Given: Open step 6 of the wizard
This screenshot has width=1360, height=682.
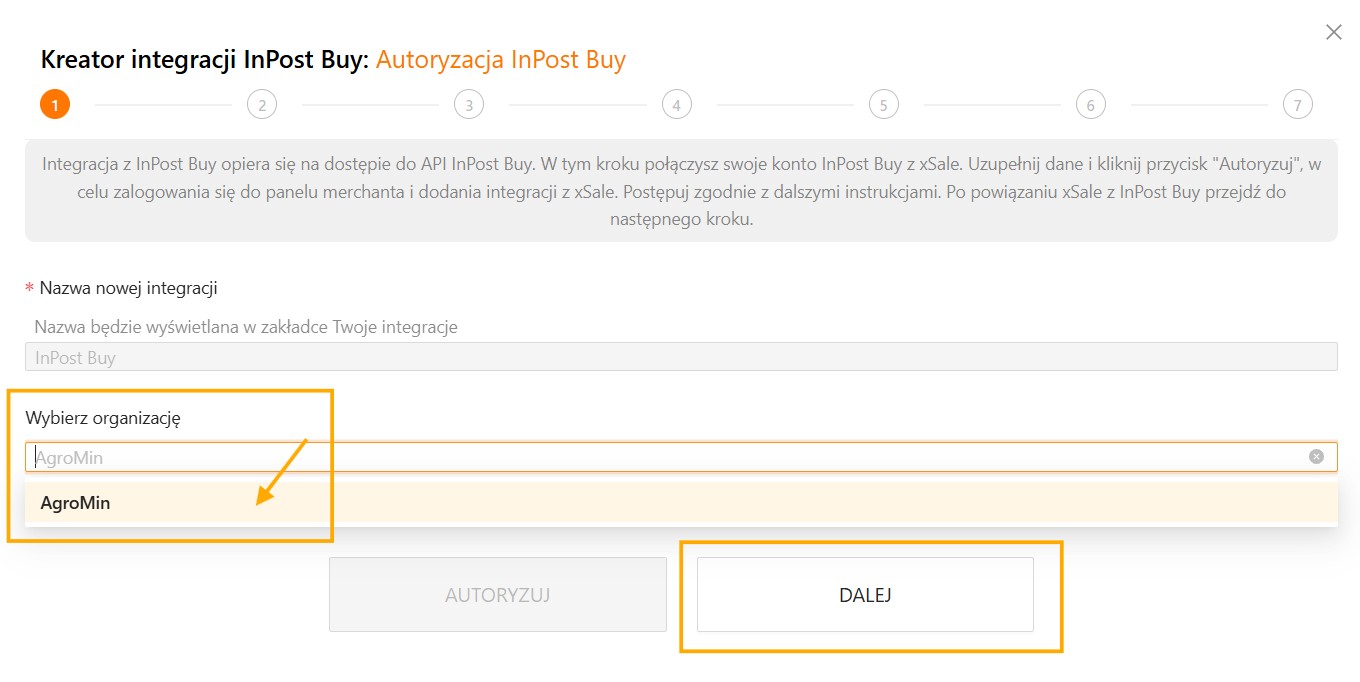Looking at the screenshot, I should (1090, 104).
